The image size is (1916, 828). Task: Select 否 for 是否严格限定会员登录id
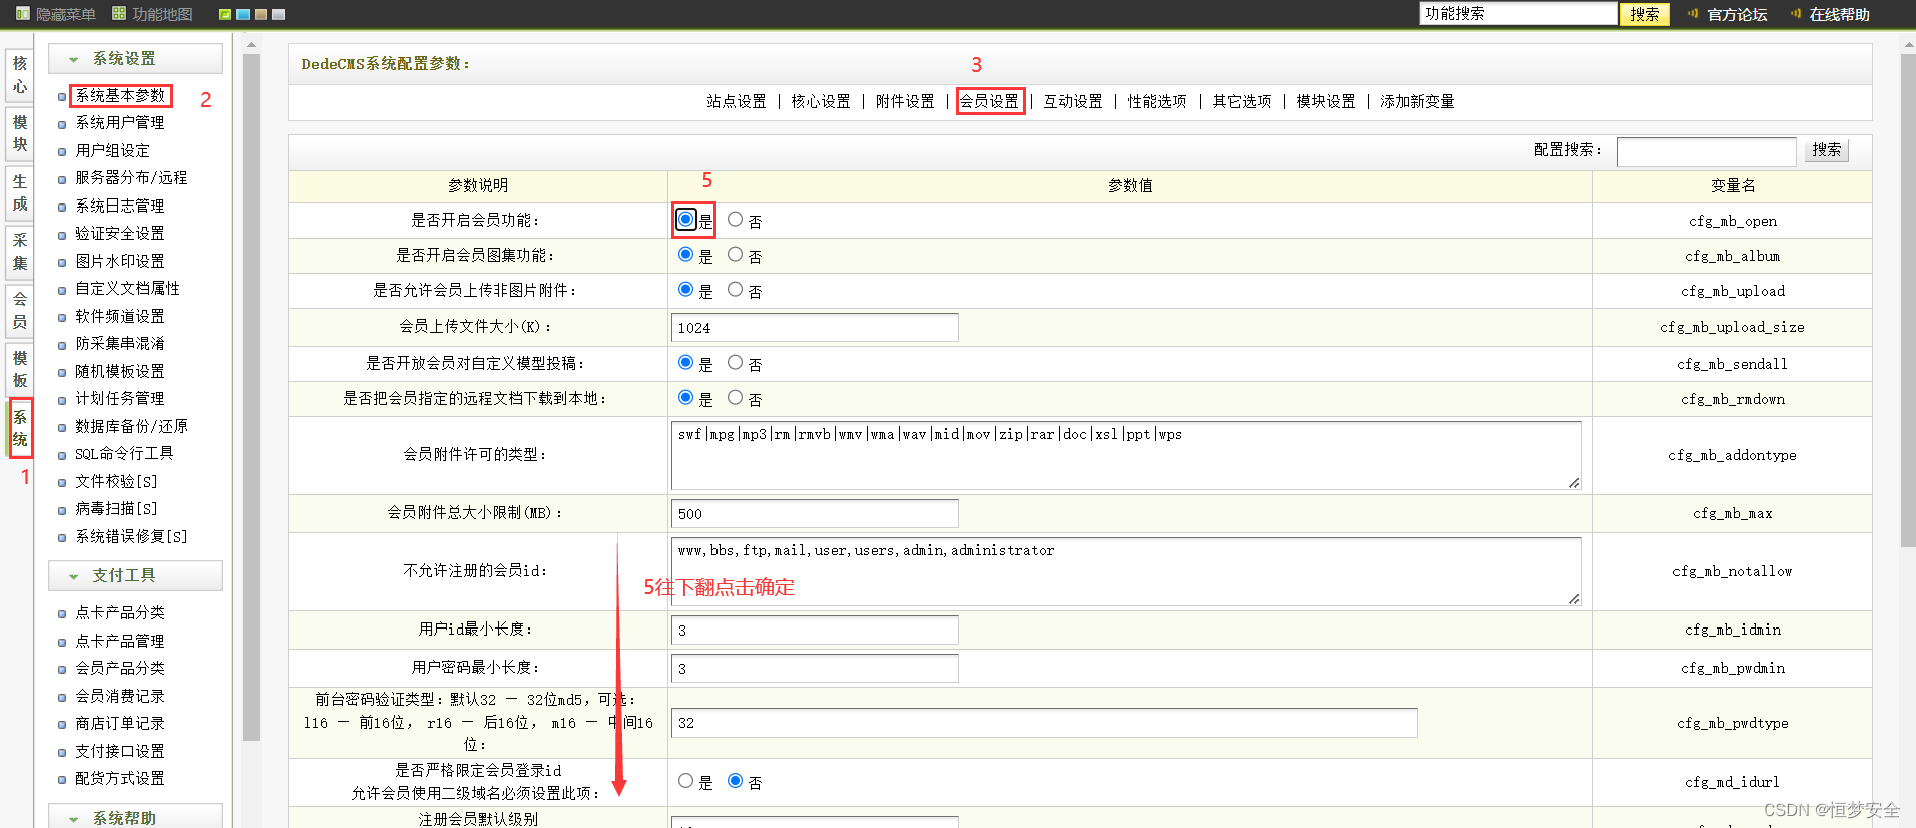point(735,780)
